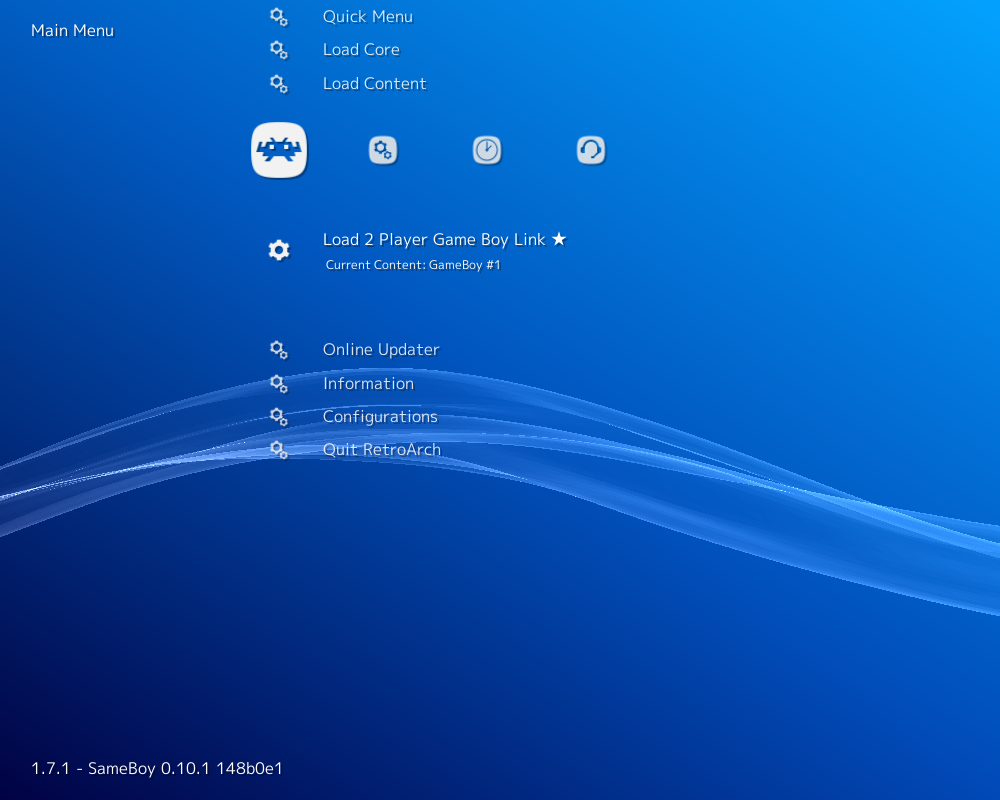Open the Information menu entry
The image size is (1000, 800).
(368, 383)
